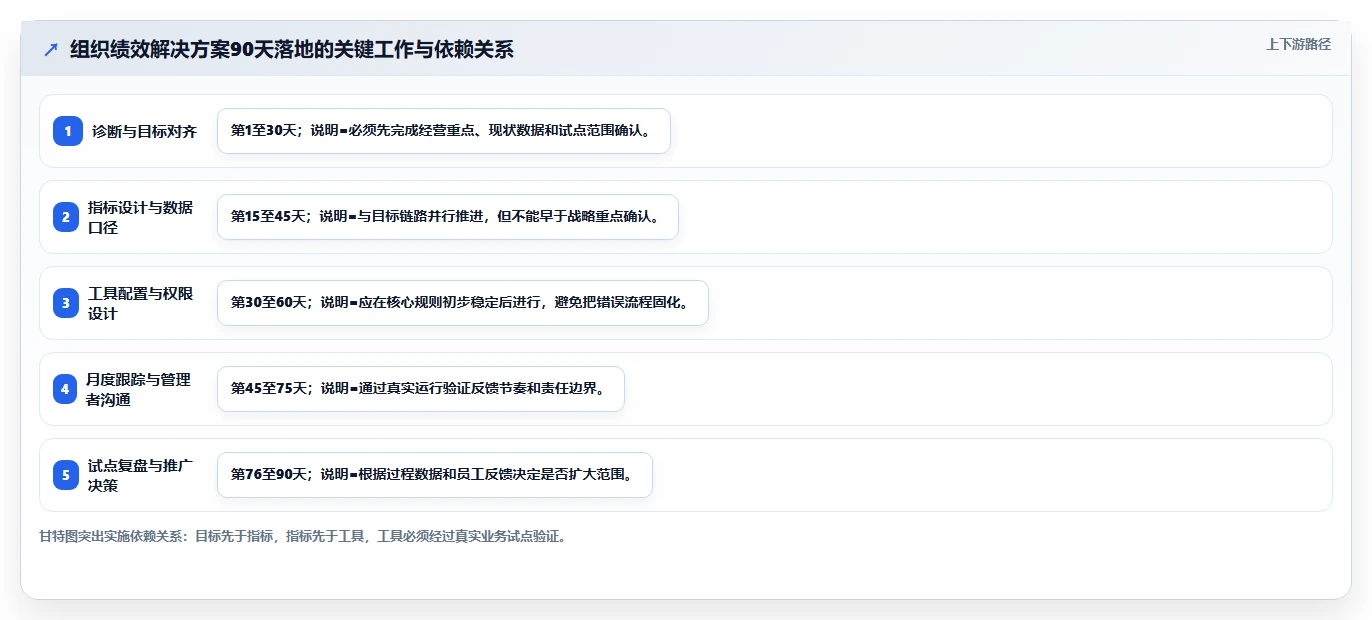Click the 指标设计与数据口径 step label
This screenshot has width=1372, height=620.
[141, 217]
